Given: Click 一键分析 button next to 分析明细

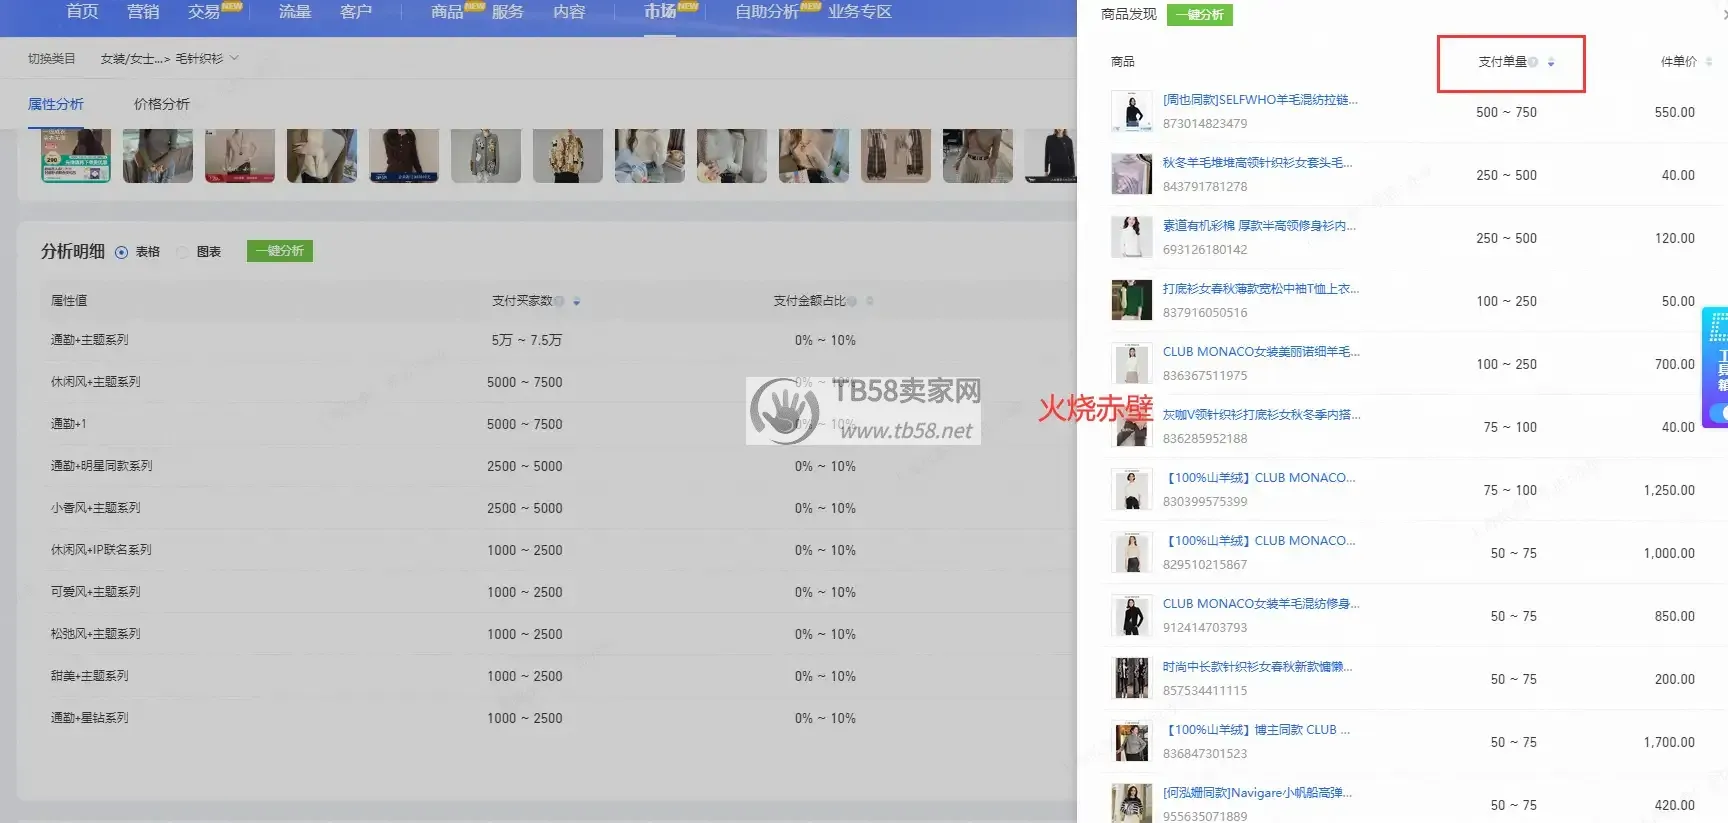Looking at the screenshot, I should [280, 251].
